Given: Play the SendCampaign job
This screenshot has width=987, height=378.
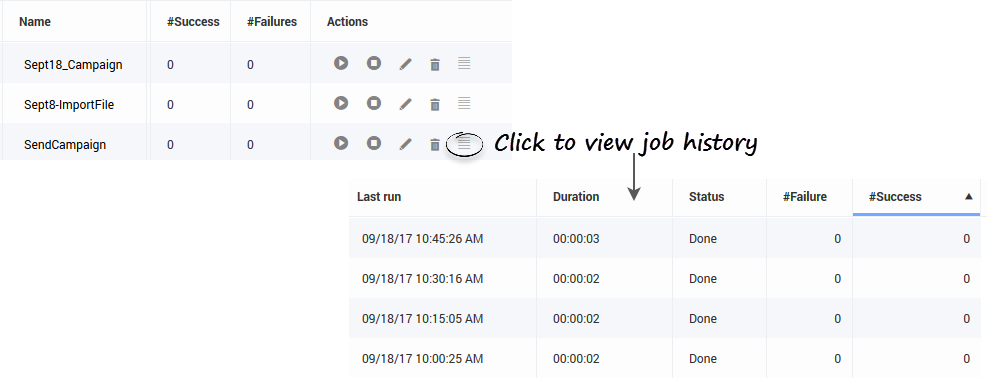Looking at the screenshot, I should pos(341,143).
